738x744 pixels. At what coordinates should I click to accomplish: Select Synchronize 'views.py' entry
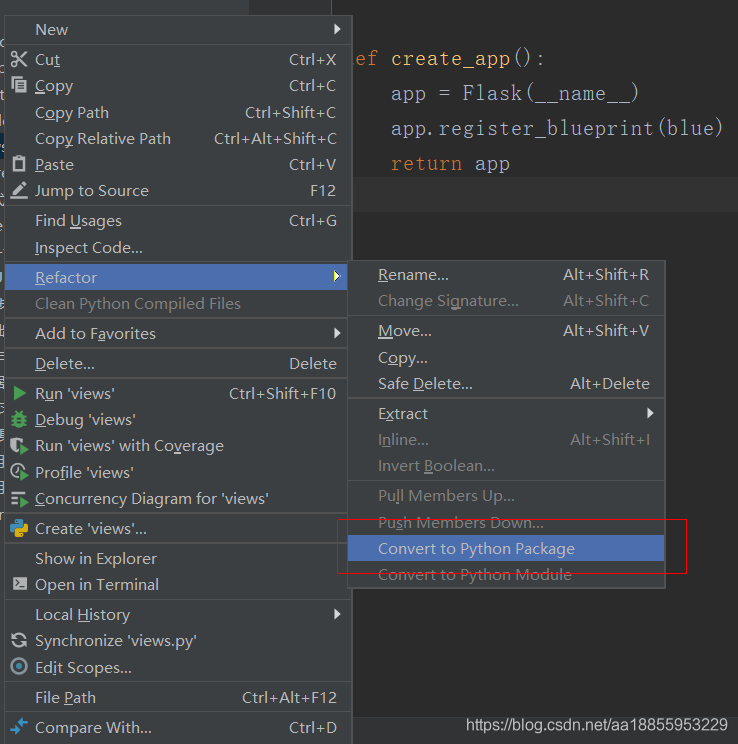178,641
